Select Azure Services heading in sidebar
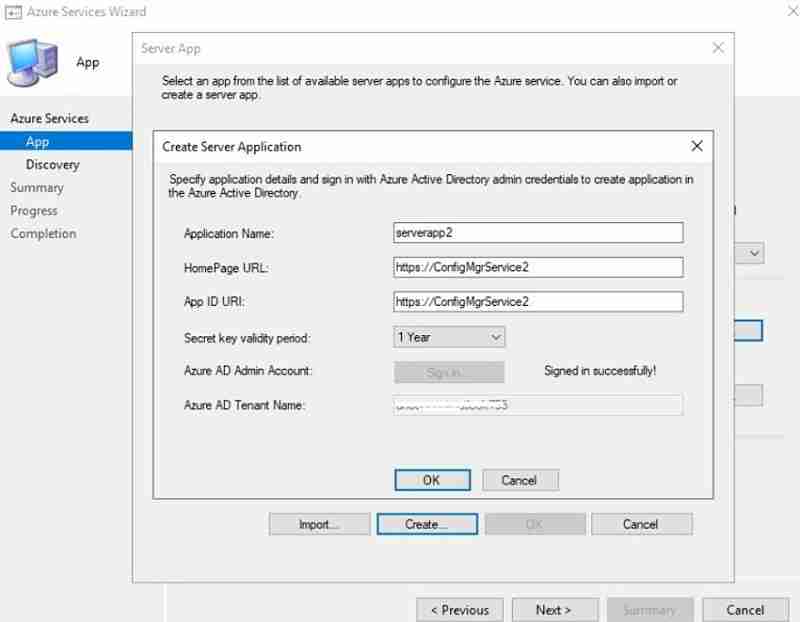Screen dimensions: 800x622 tap(49, 118)
